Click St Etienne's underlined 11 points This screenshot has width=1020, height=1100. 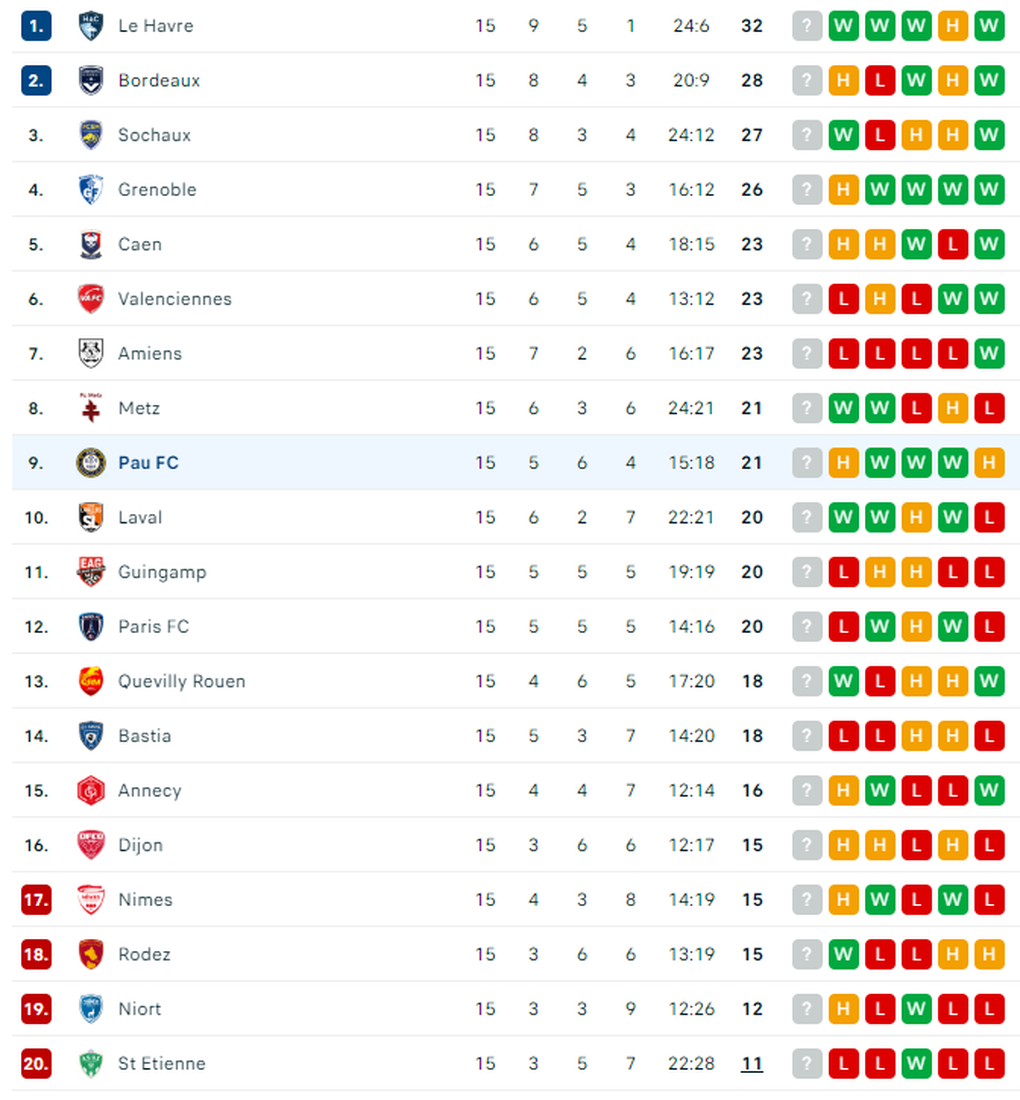(752, 1064)
